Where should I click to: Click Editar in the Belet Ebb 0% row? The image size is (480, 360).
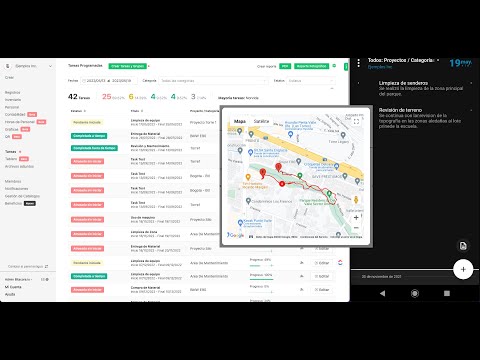click(x=322, y=290)
